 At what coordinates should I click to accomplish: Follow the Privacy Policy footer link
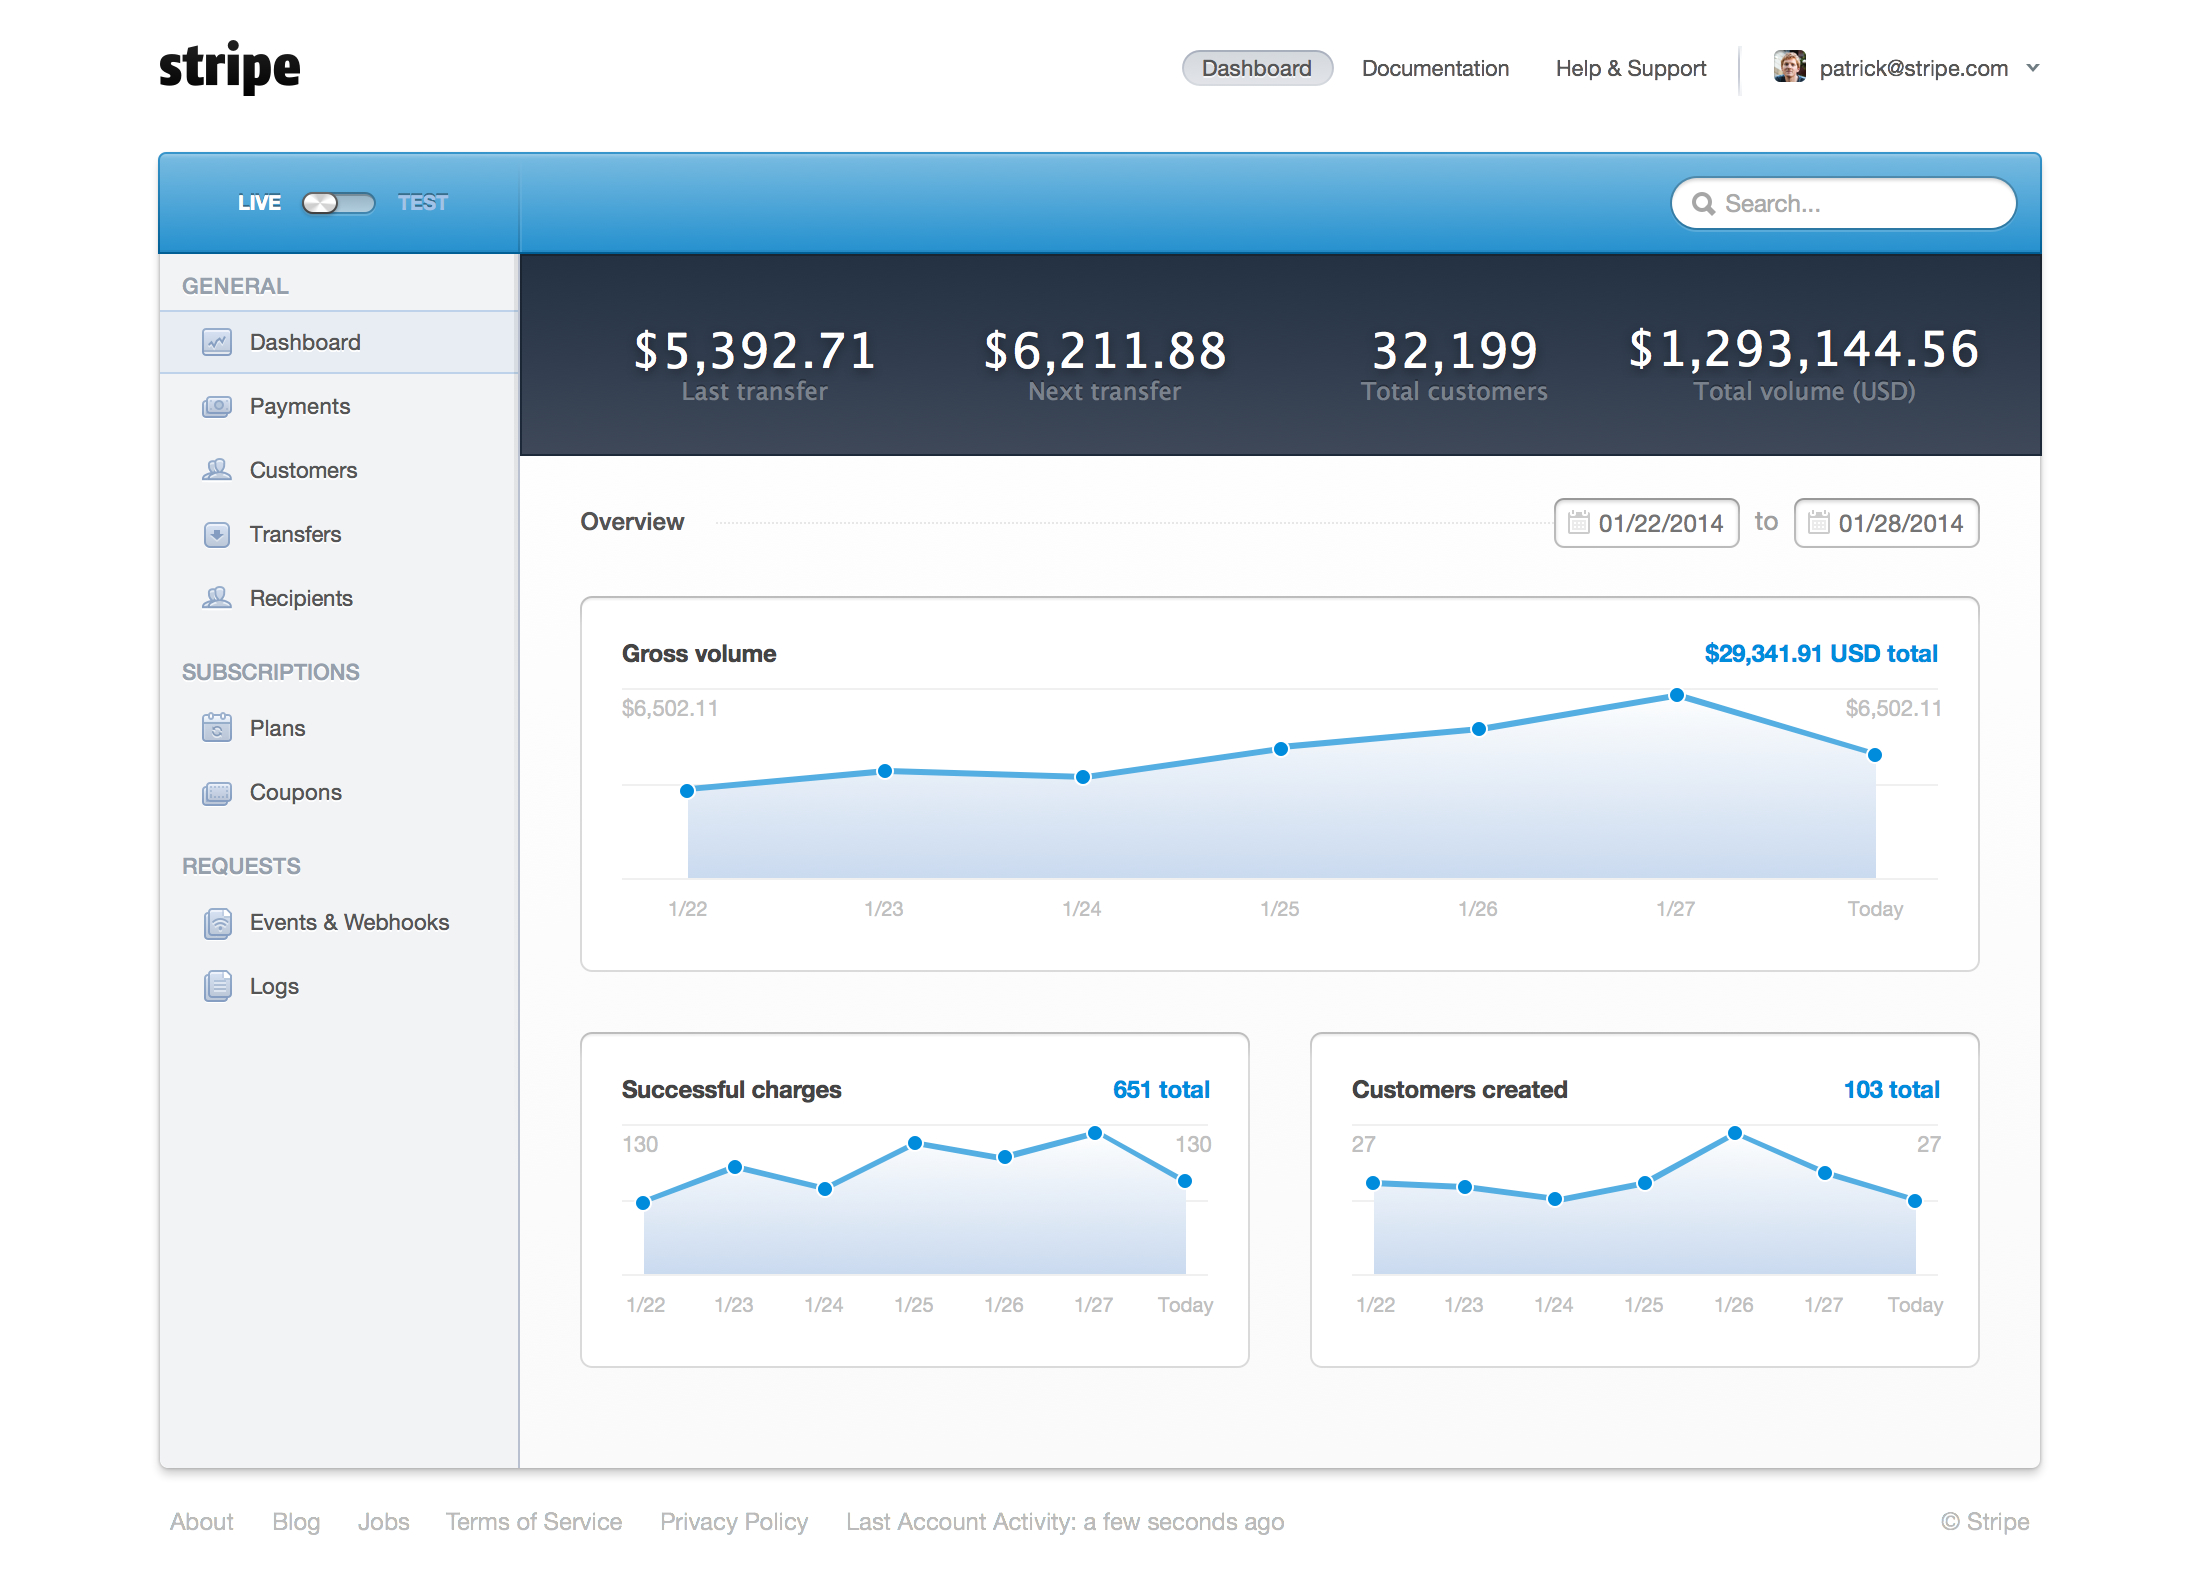click(x=734, y=1522)
